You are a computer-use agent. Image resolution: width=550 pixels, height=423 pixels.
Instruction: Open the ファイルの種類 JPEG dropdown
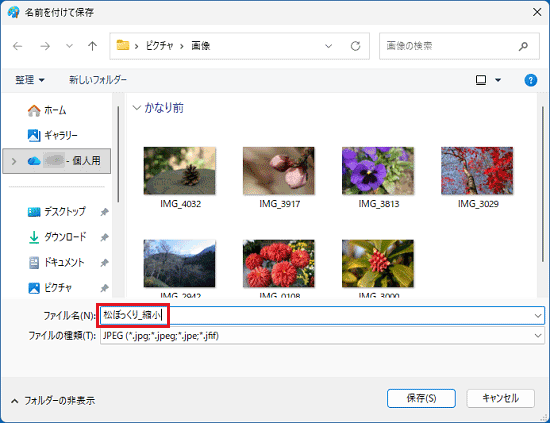point(322,336)
